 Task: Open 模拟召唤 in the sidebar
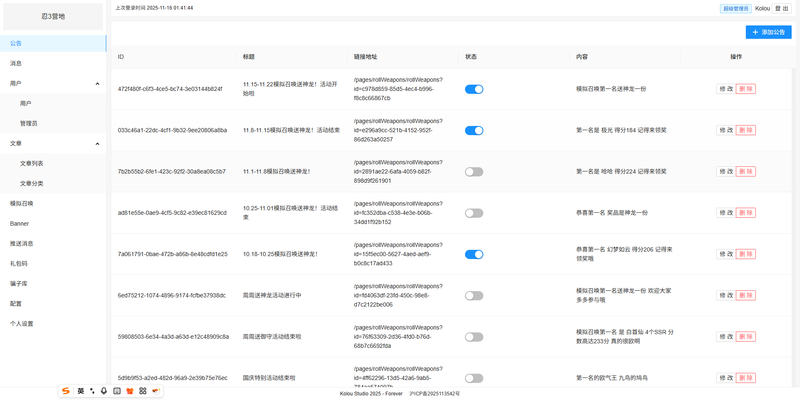pos(53,204)
